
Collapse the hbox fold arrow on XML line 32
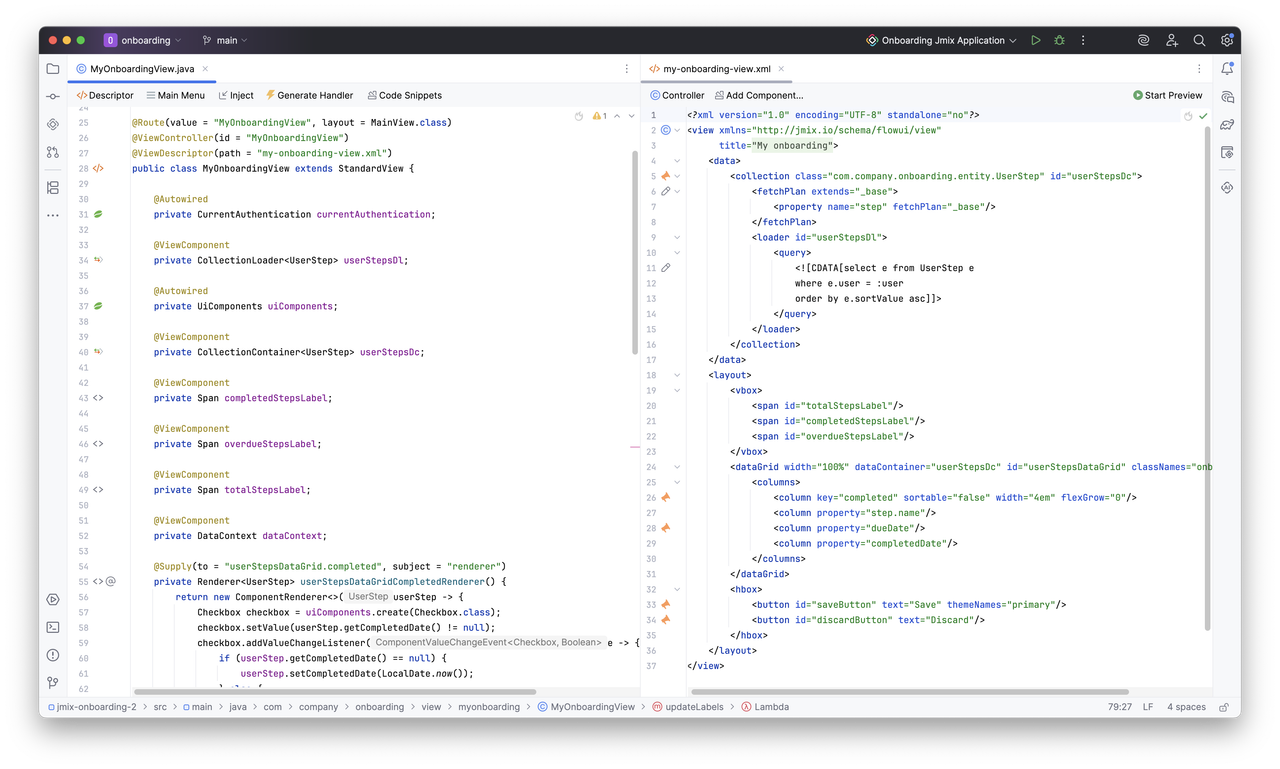678,589
